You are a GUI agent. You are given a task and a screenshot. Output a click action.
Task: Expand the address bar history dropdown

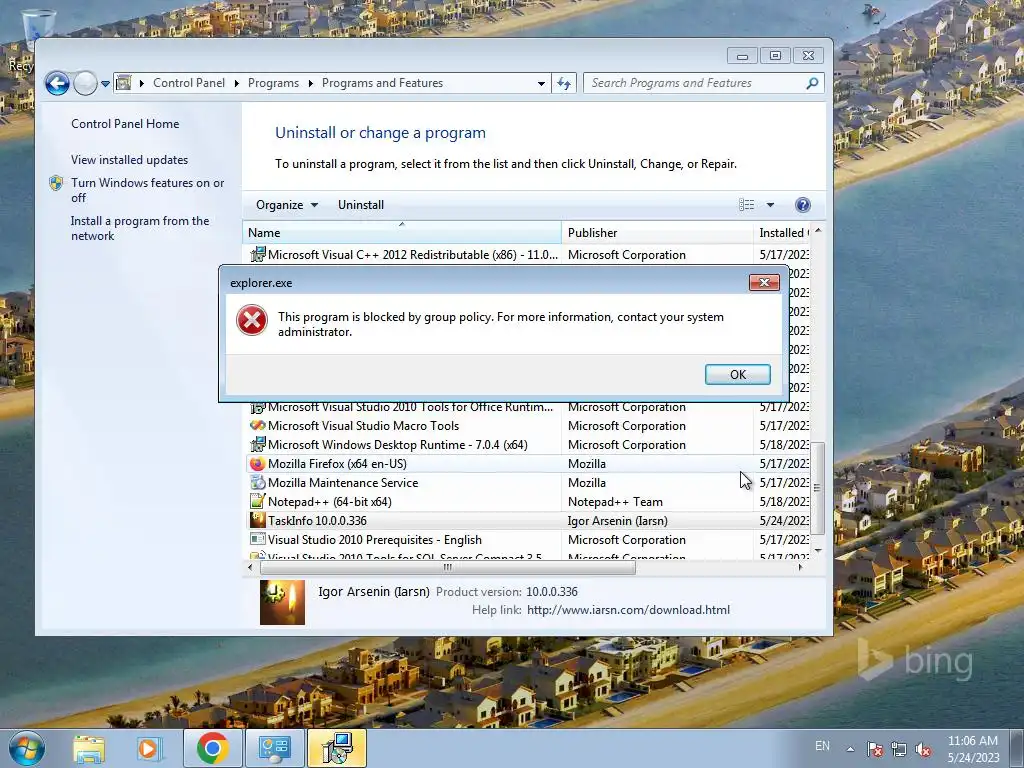[x=541, y=84]
